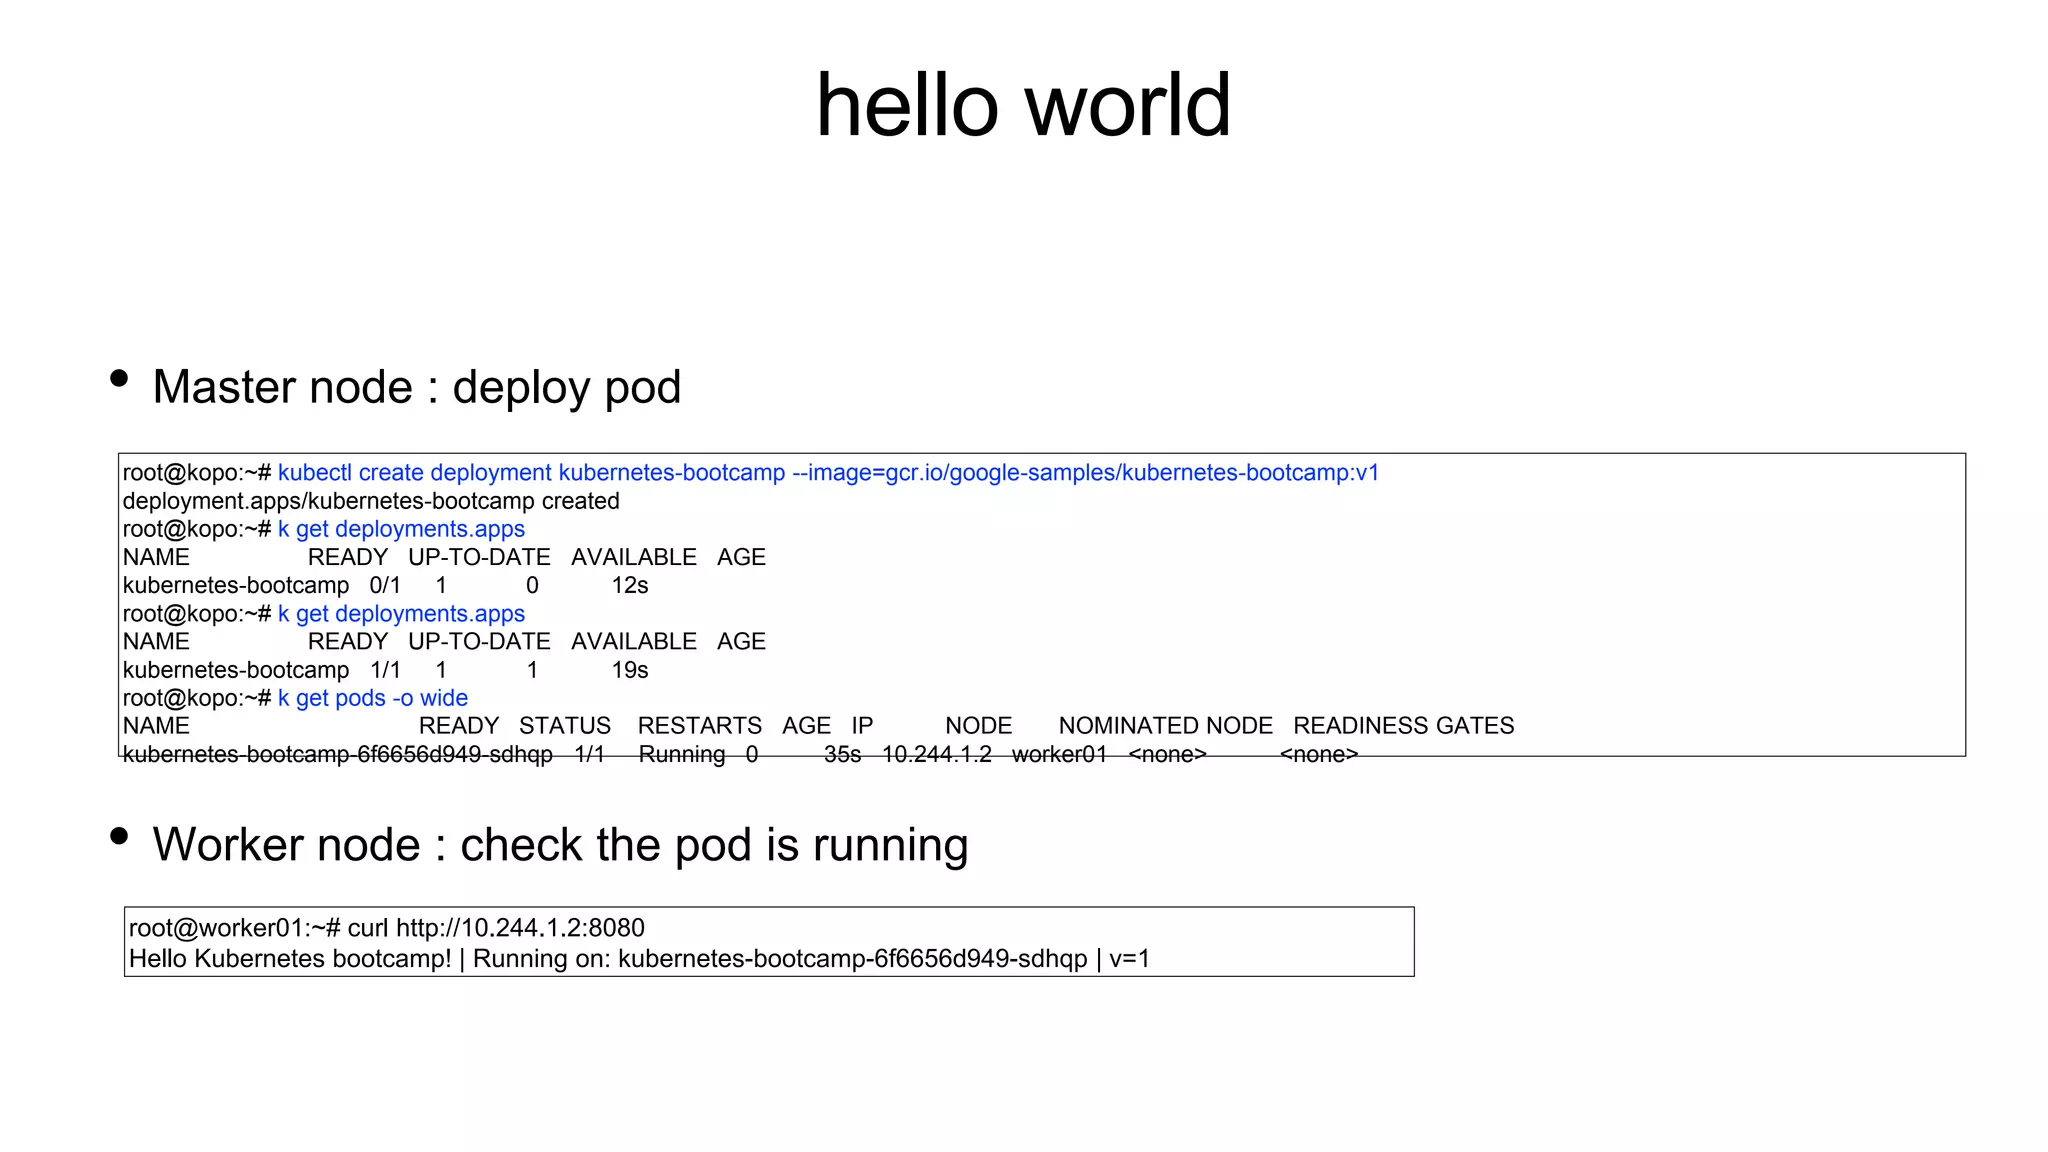This screenshot has height=1152, width=2048.
Task: Click the 'NOMINATED NODE' column header
Action: pos(1165,726)
